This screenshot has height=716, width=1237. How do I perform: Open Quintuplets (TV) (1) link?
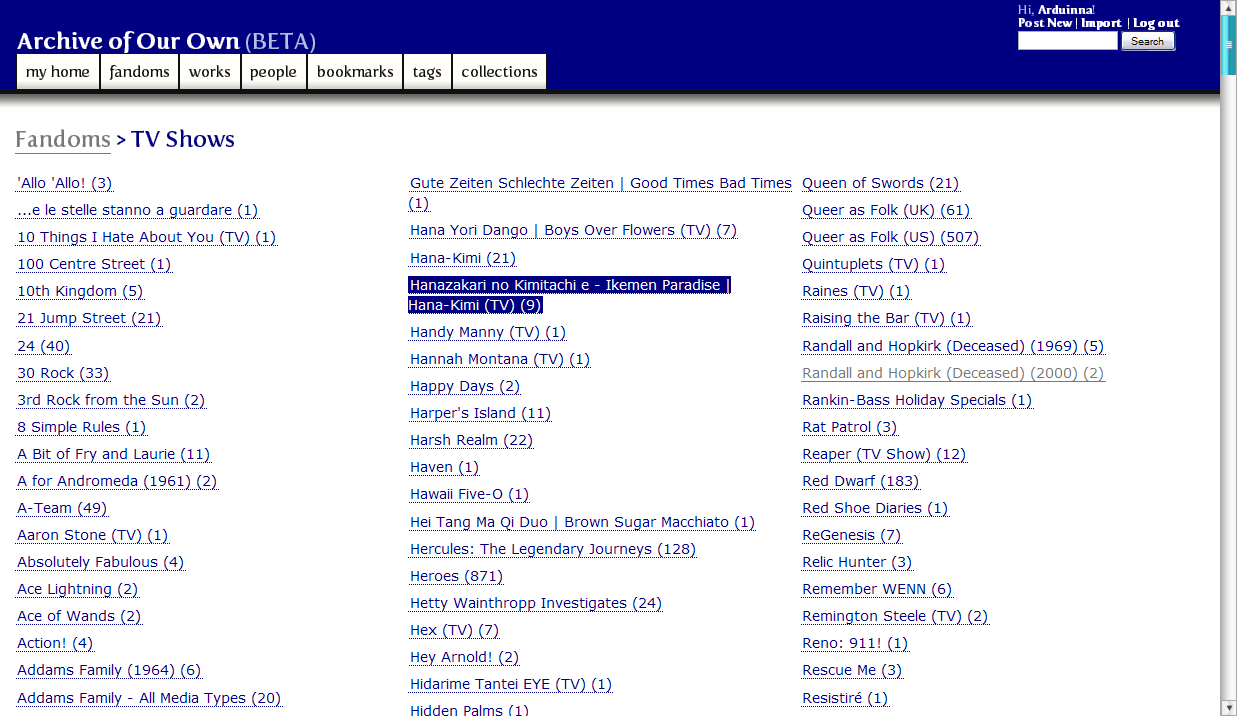pos(874,264)
